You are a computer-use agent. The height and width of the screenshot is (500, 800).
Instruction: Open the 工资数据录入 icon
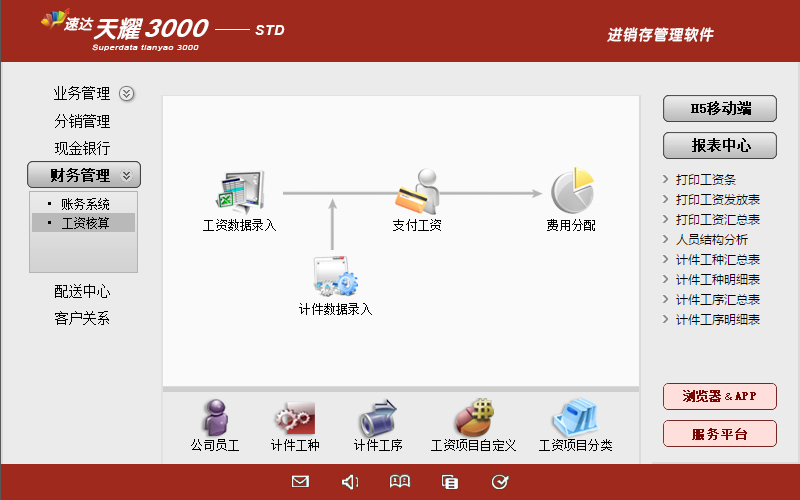(x=240, y=190)
